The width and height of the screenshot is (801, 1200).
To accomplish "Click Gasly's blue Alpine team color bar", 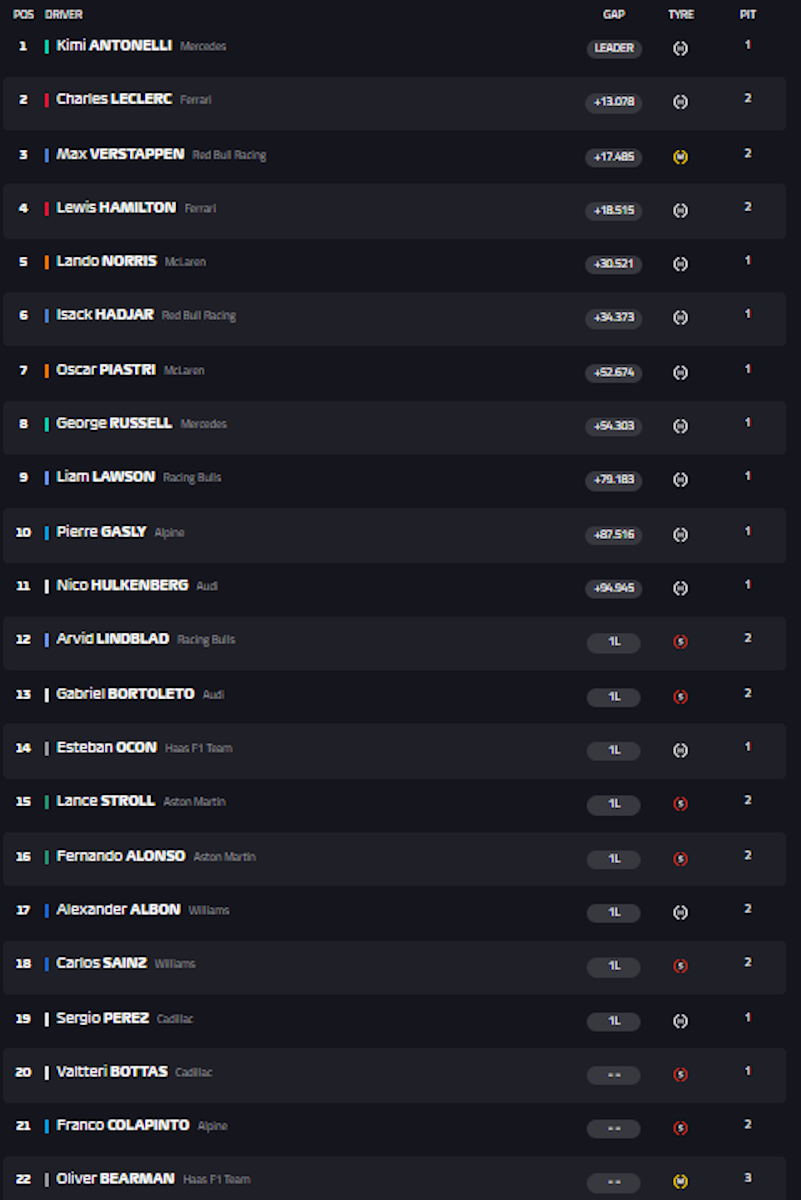I will point(47,533).
